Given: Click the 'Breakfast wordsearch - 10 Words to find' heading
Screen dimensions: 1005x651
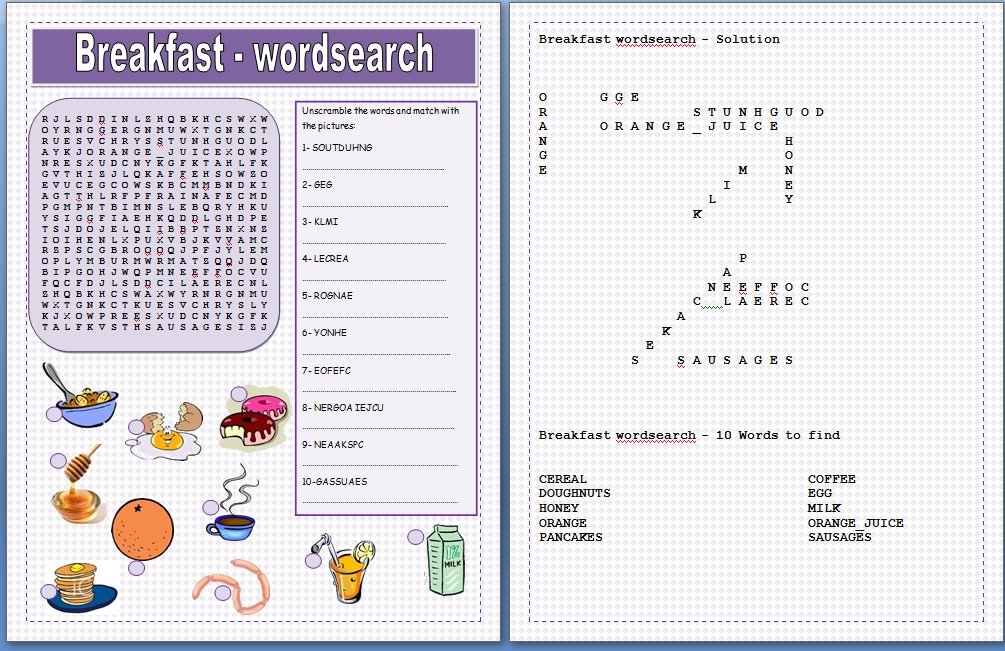Looking at the screenshot, I should tap(689, 435).
